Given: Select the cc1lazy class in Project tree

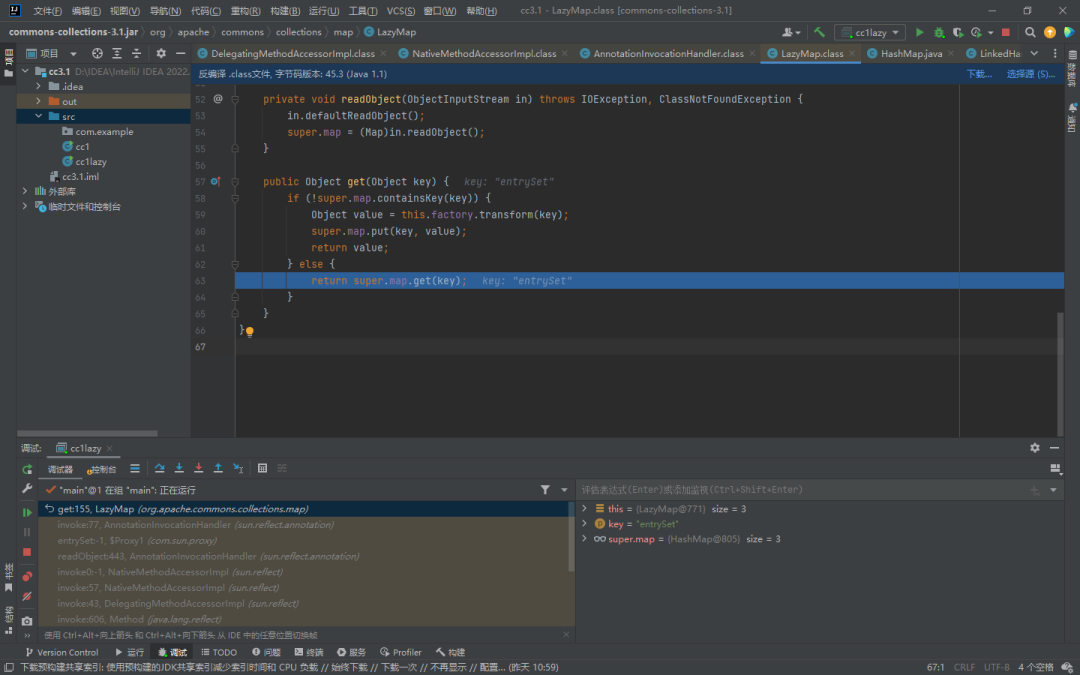Looking at the screenshot, I should (91, 161).
